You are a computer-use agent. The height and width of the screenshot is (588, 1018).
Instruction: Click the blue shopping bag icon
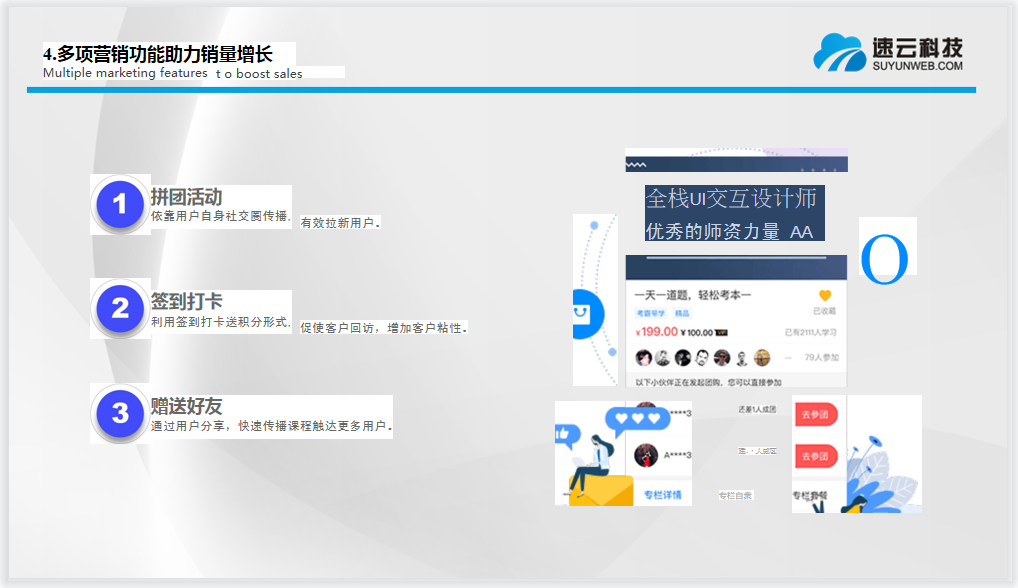[583, 314]
